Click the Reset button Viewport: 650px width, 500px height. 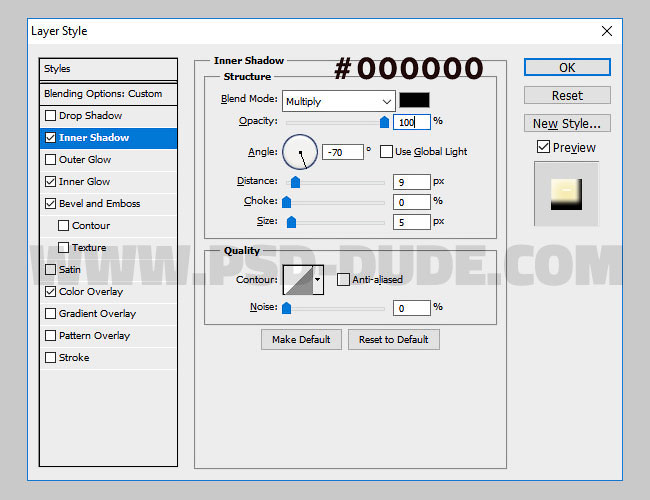coord(567,95)
